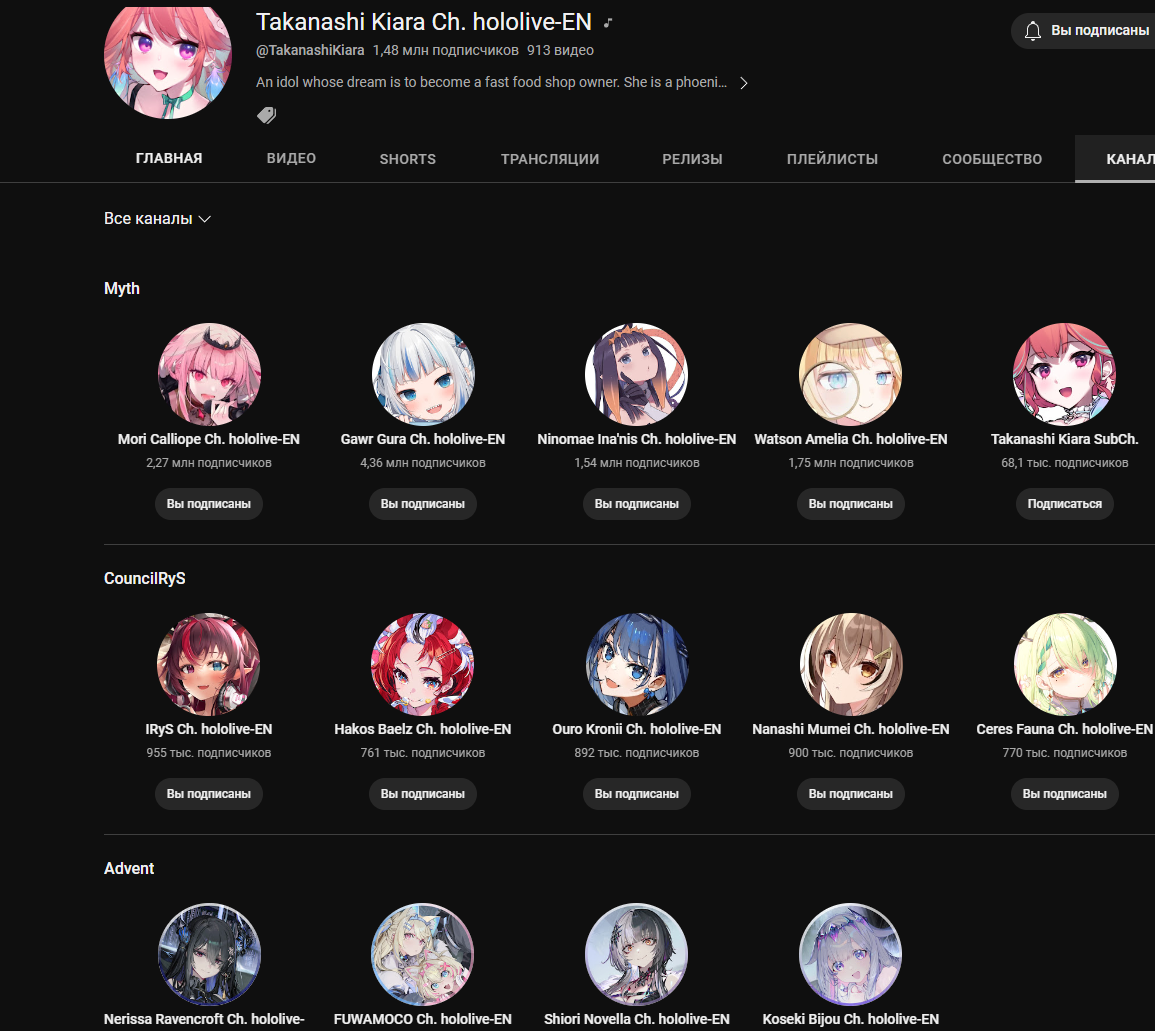Click the Hakos Baelz Ch. hololive-EN link
The image size is (1155, 1031).
point(423,729)
